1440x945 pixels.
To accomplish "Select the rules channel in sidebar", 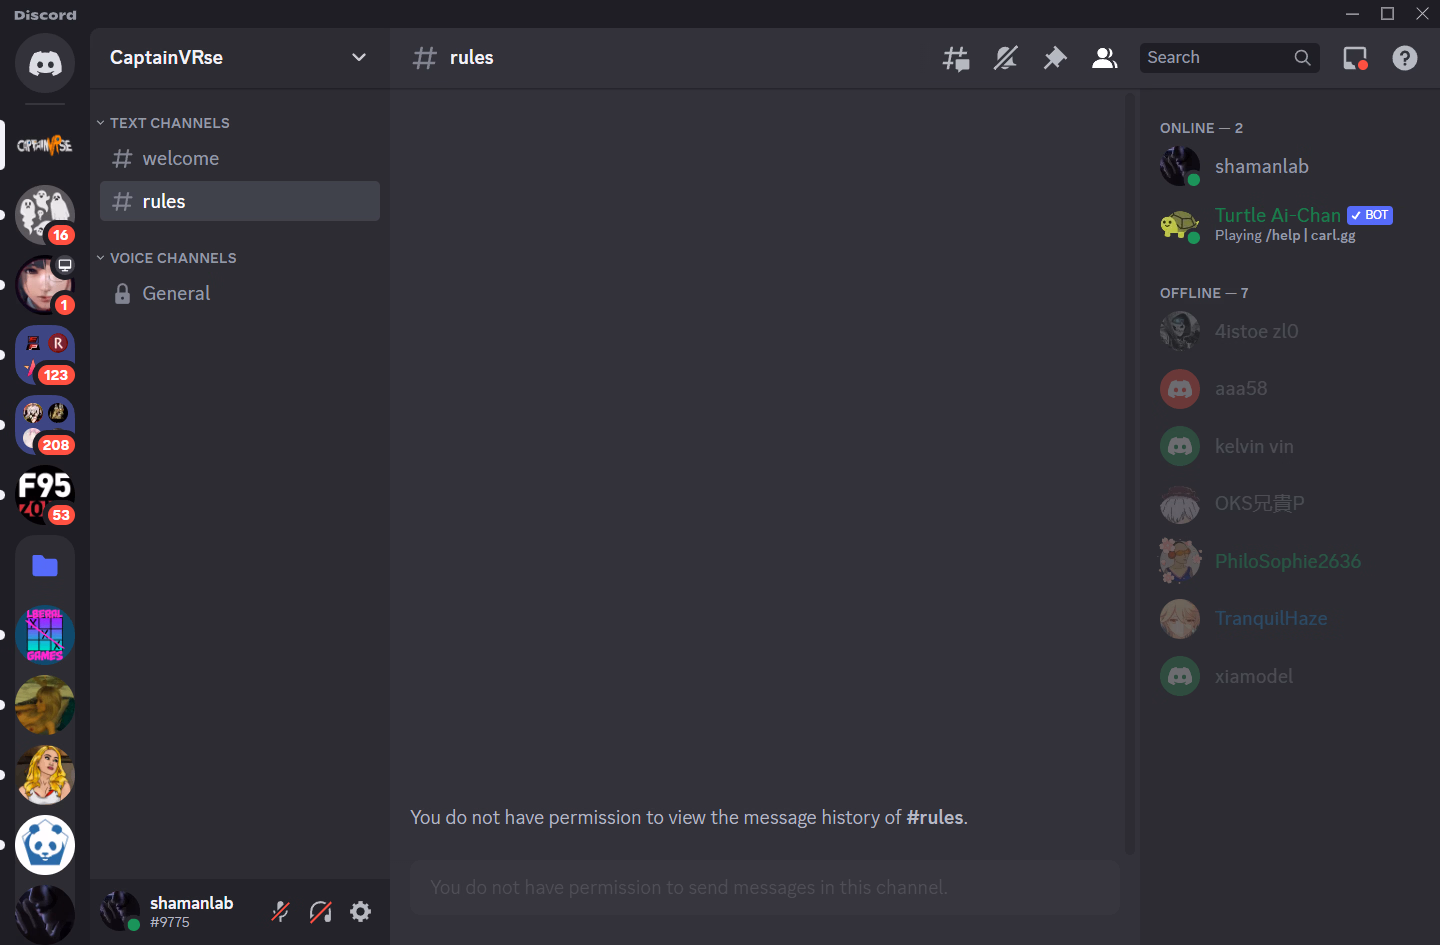I will 240,201.
